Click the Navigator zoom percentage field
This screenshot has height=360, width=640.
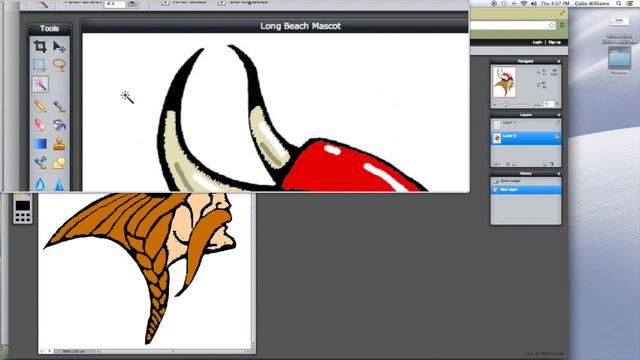(549, 104)
